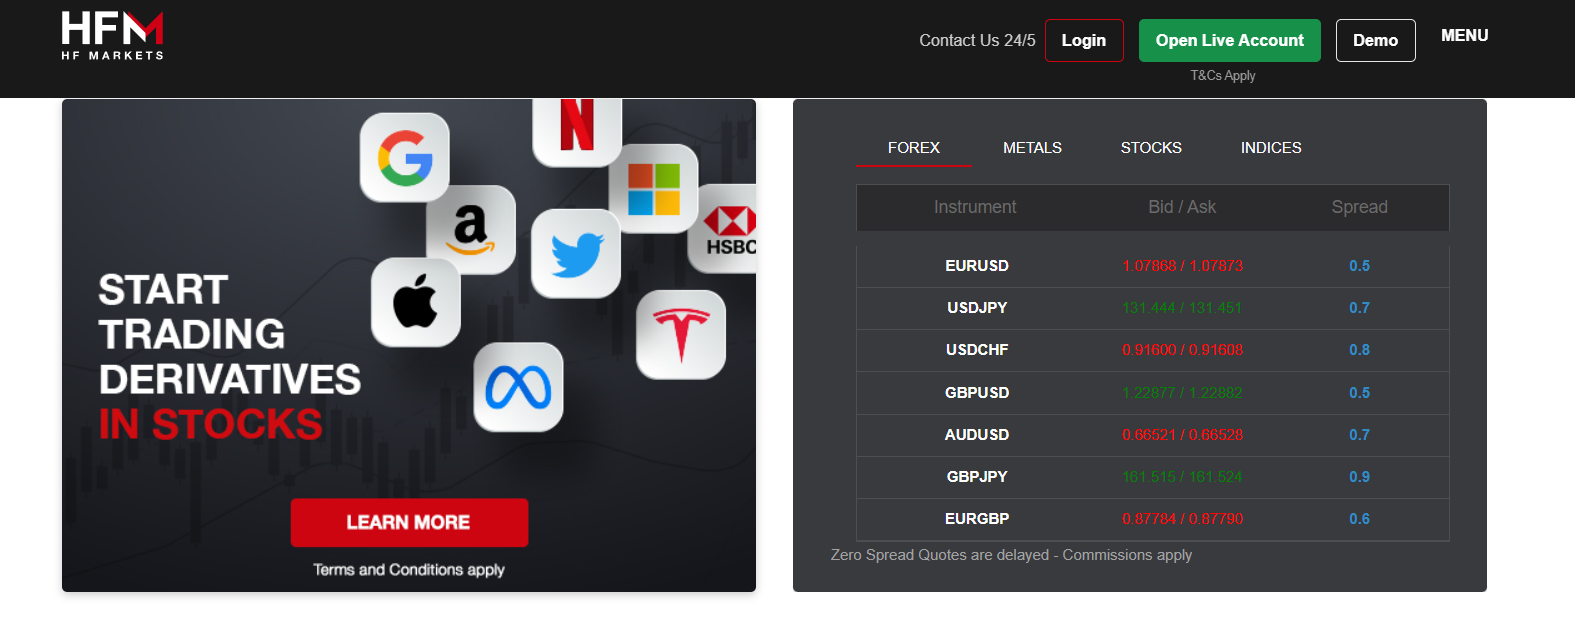This screenshot has height=633, width=1575.
Task: Click the Twitter bird icon
Action: pos(576,254)
